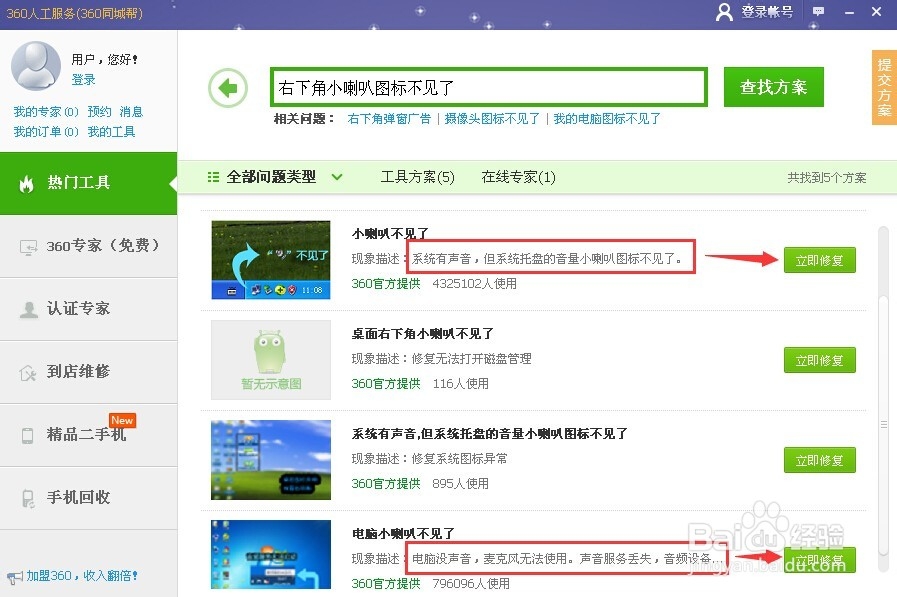Click thumbnail for 系统有声音 tray icon solution

(x=271, y=460)
